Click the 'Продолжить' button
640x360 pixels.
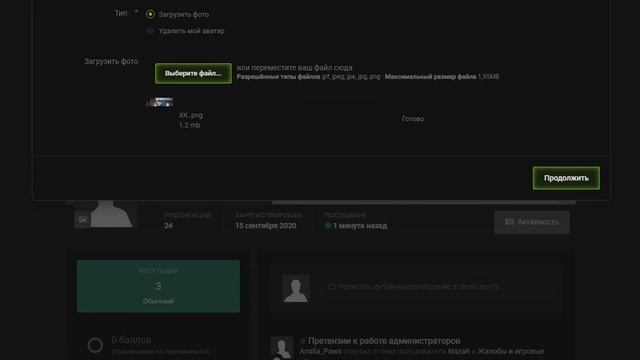click(566, 178)
